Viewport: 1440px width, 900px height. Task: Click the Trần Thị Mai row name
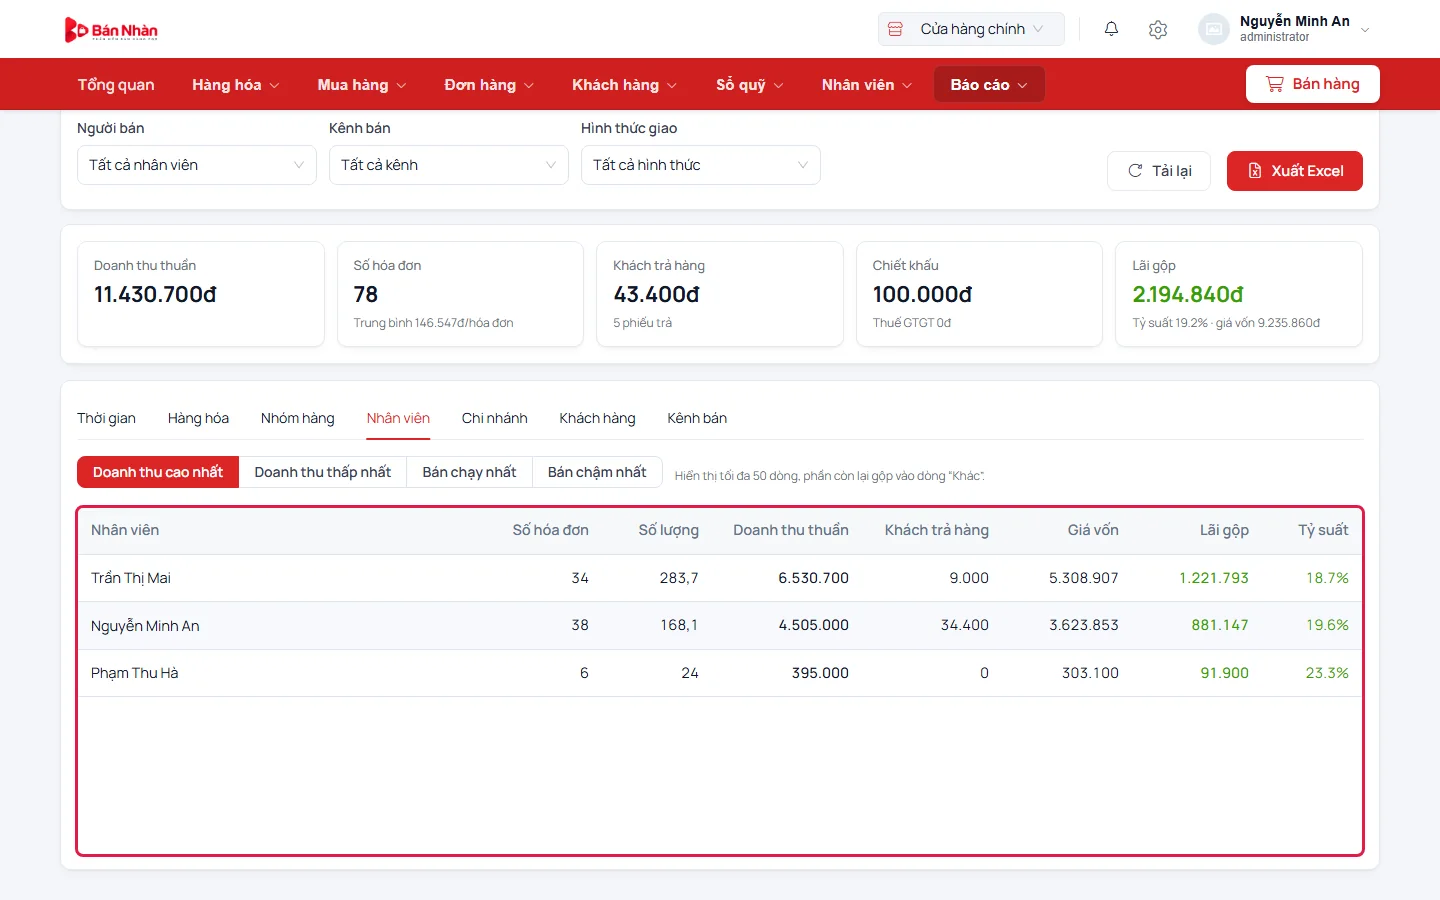(131, 578)
